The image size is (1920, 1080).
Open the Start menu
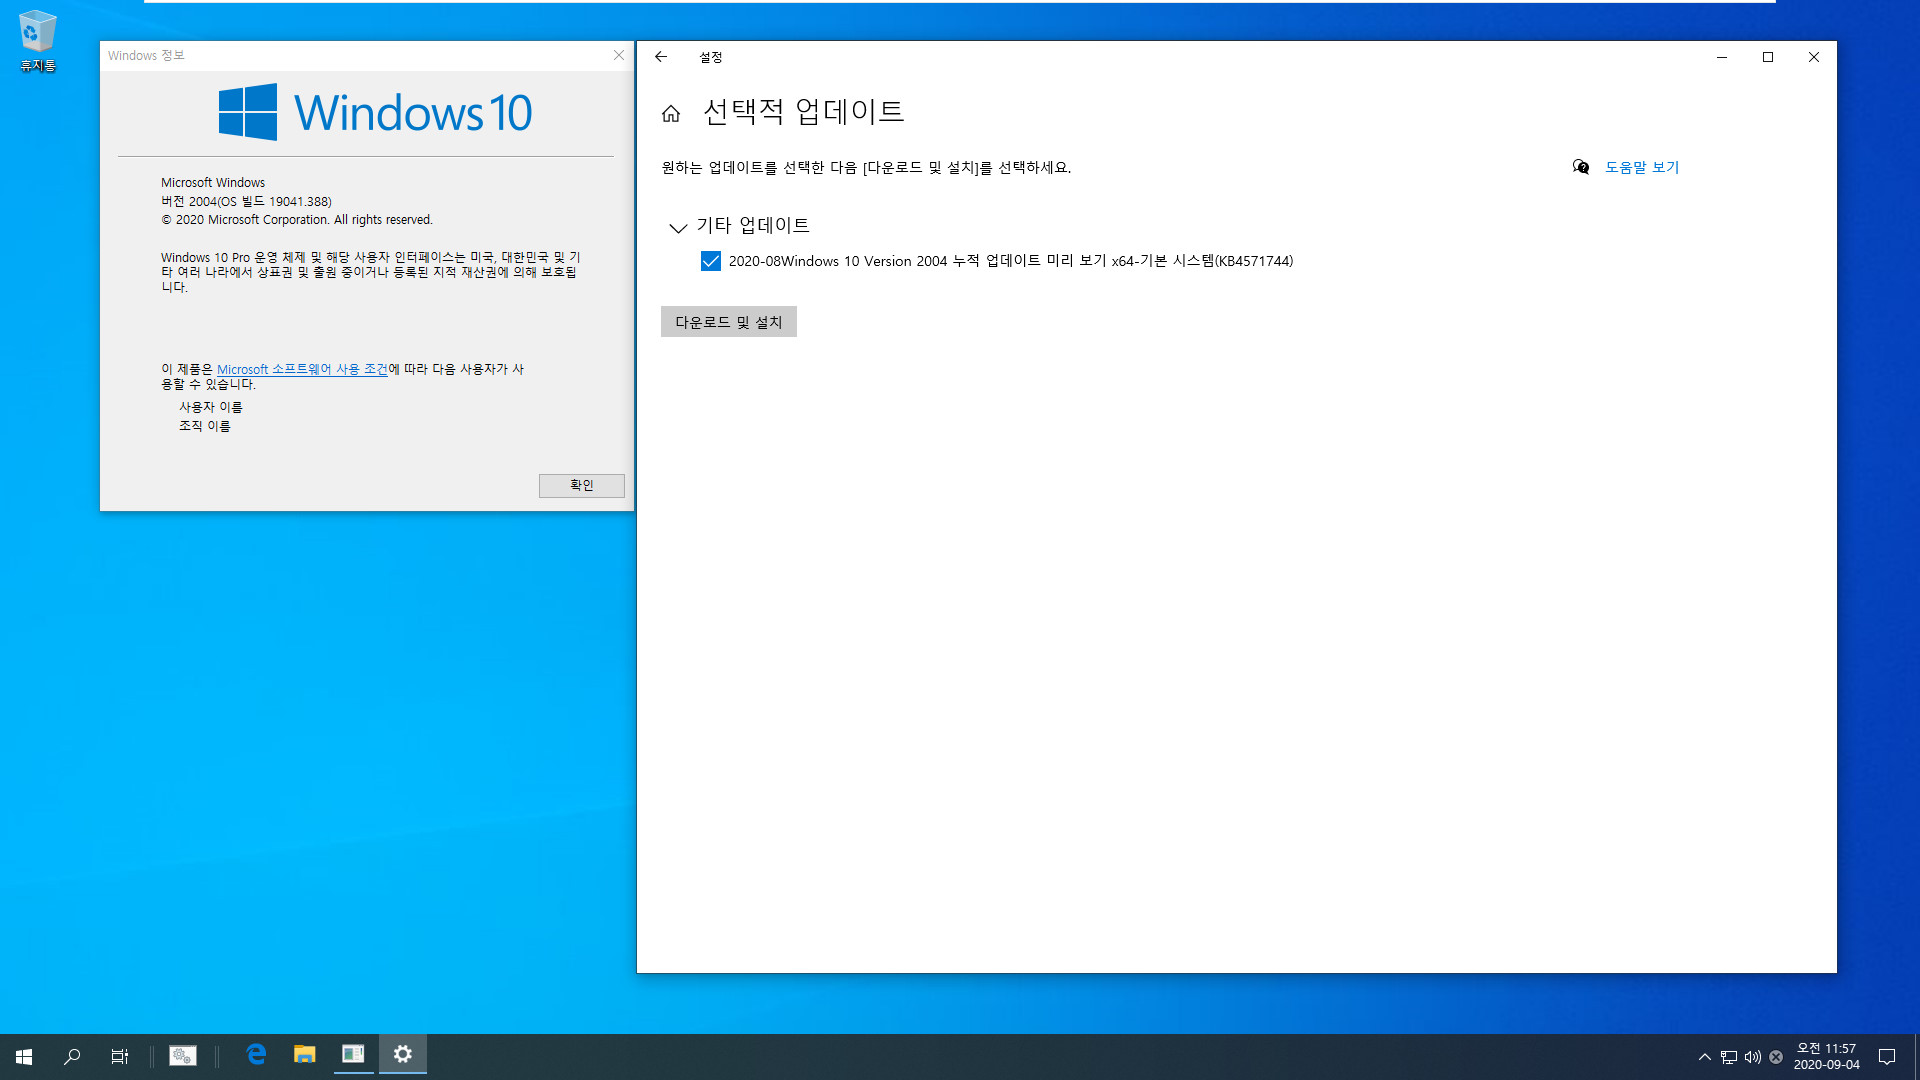pos(24,1056)
